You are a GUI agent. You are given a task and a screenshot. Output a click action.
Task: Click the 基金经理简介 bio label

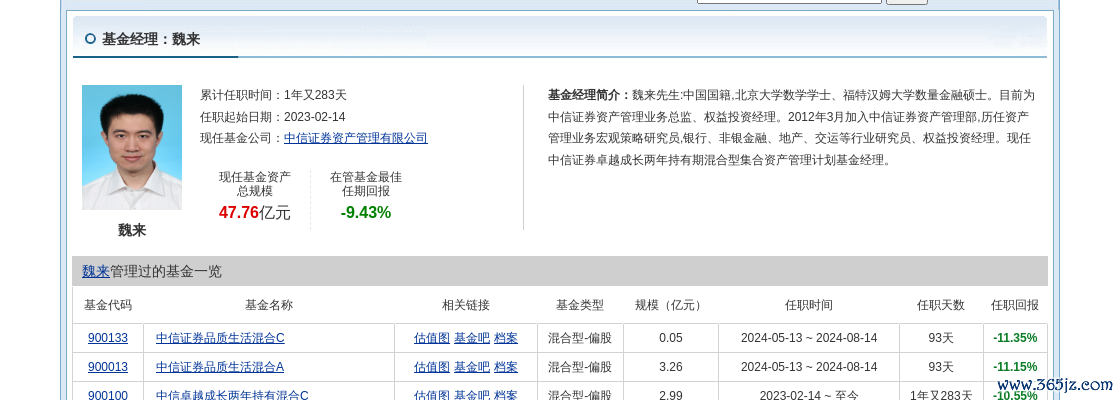tap(590, 94)
